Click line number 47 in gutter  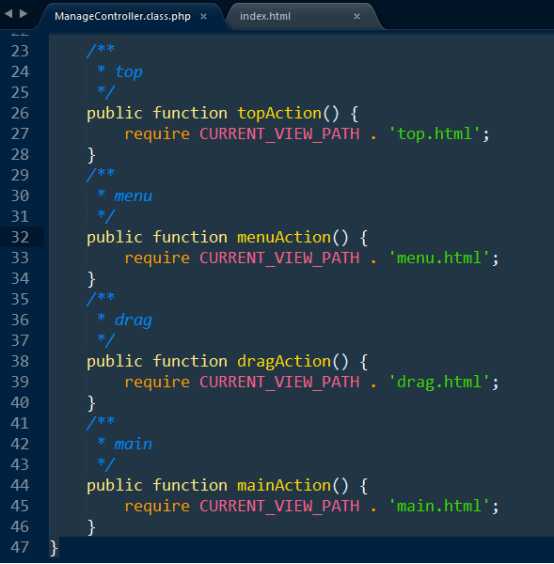(20, 547)
